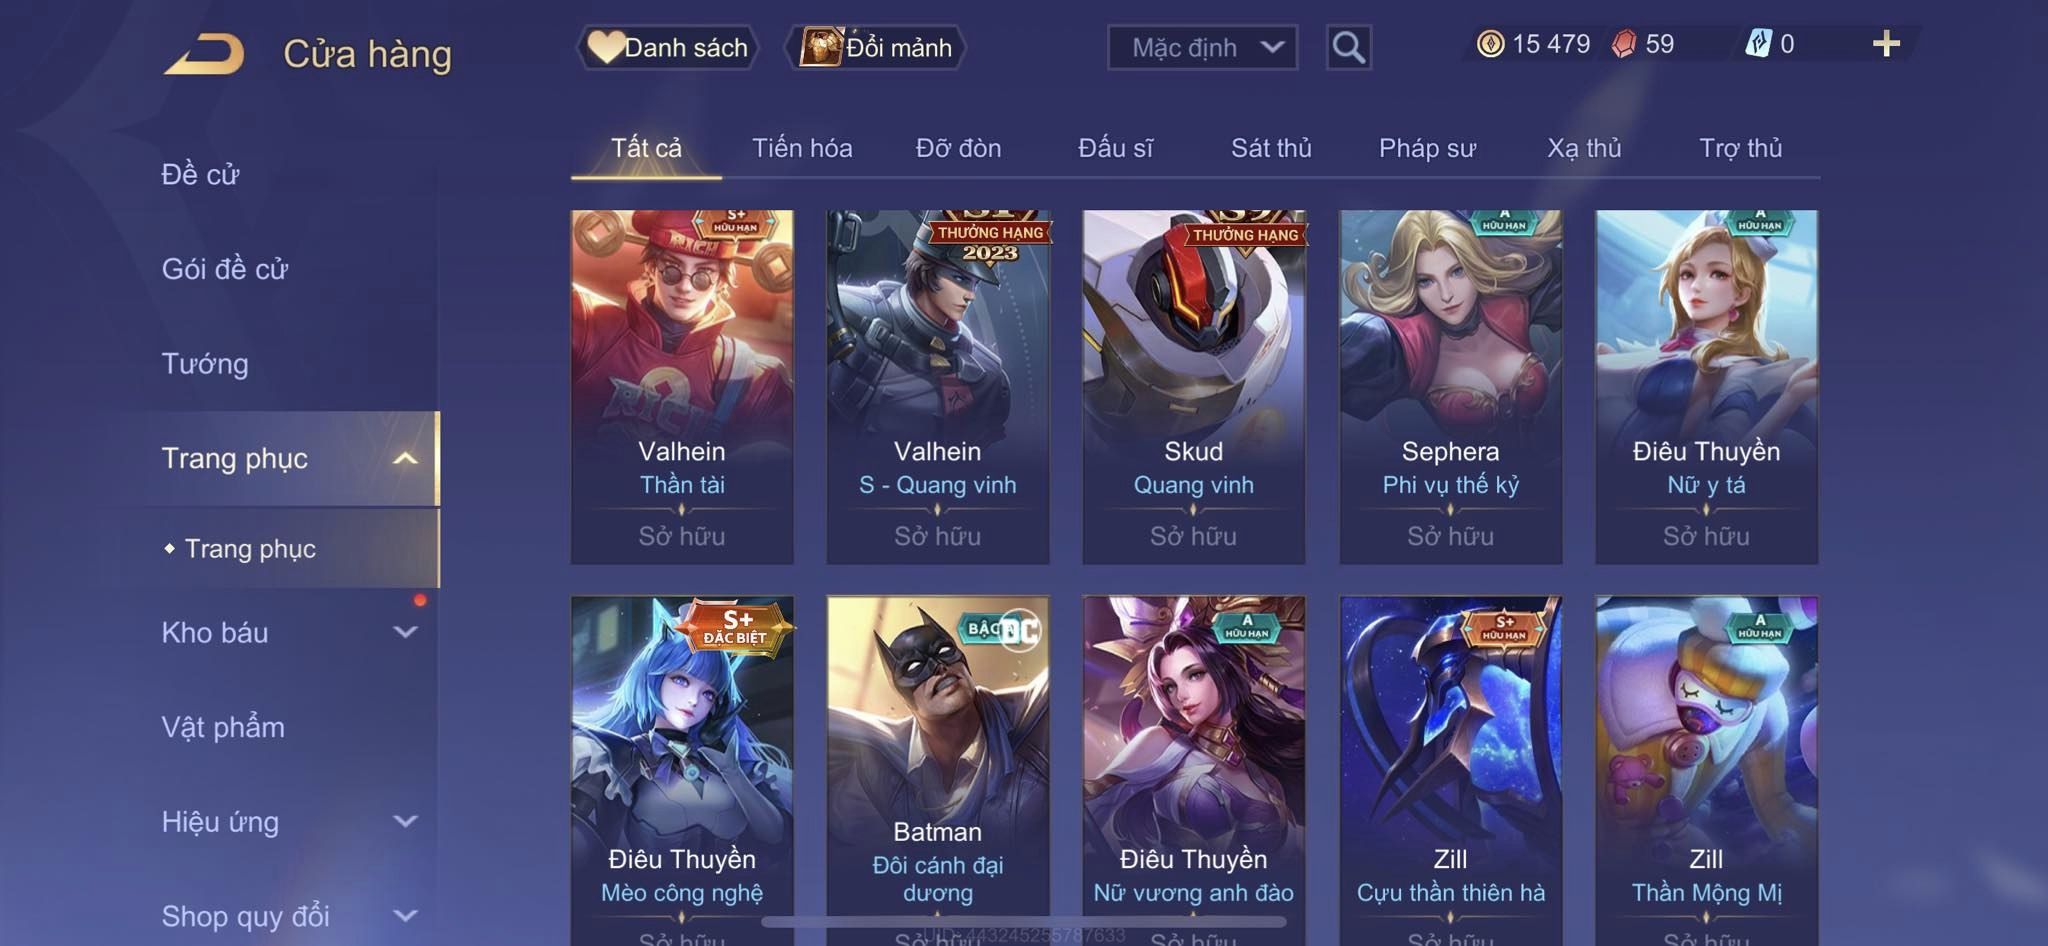Expand the Hiệu ứng sidebar section
This screenshot has width=2048, height=946.
click(405, 821)
